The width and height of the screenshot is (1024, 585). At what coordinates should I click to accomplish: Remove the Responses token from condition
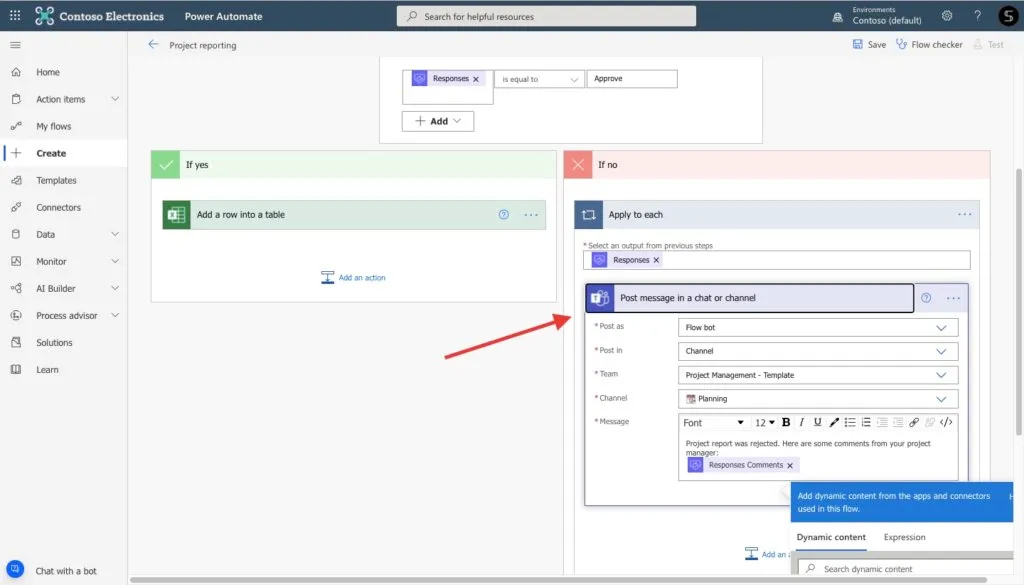pos(475,79)
